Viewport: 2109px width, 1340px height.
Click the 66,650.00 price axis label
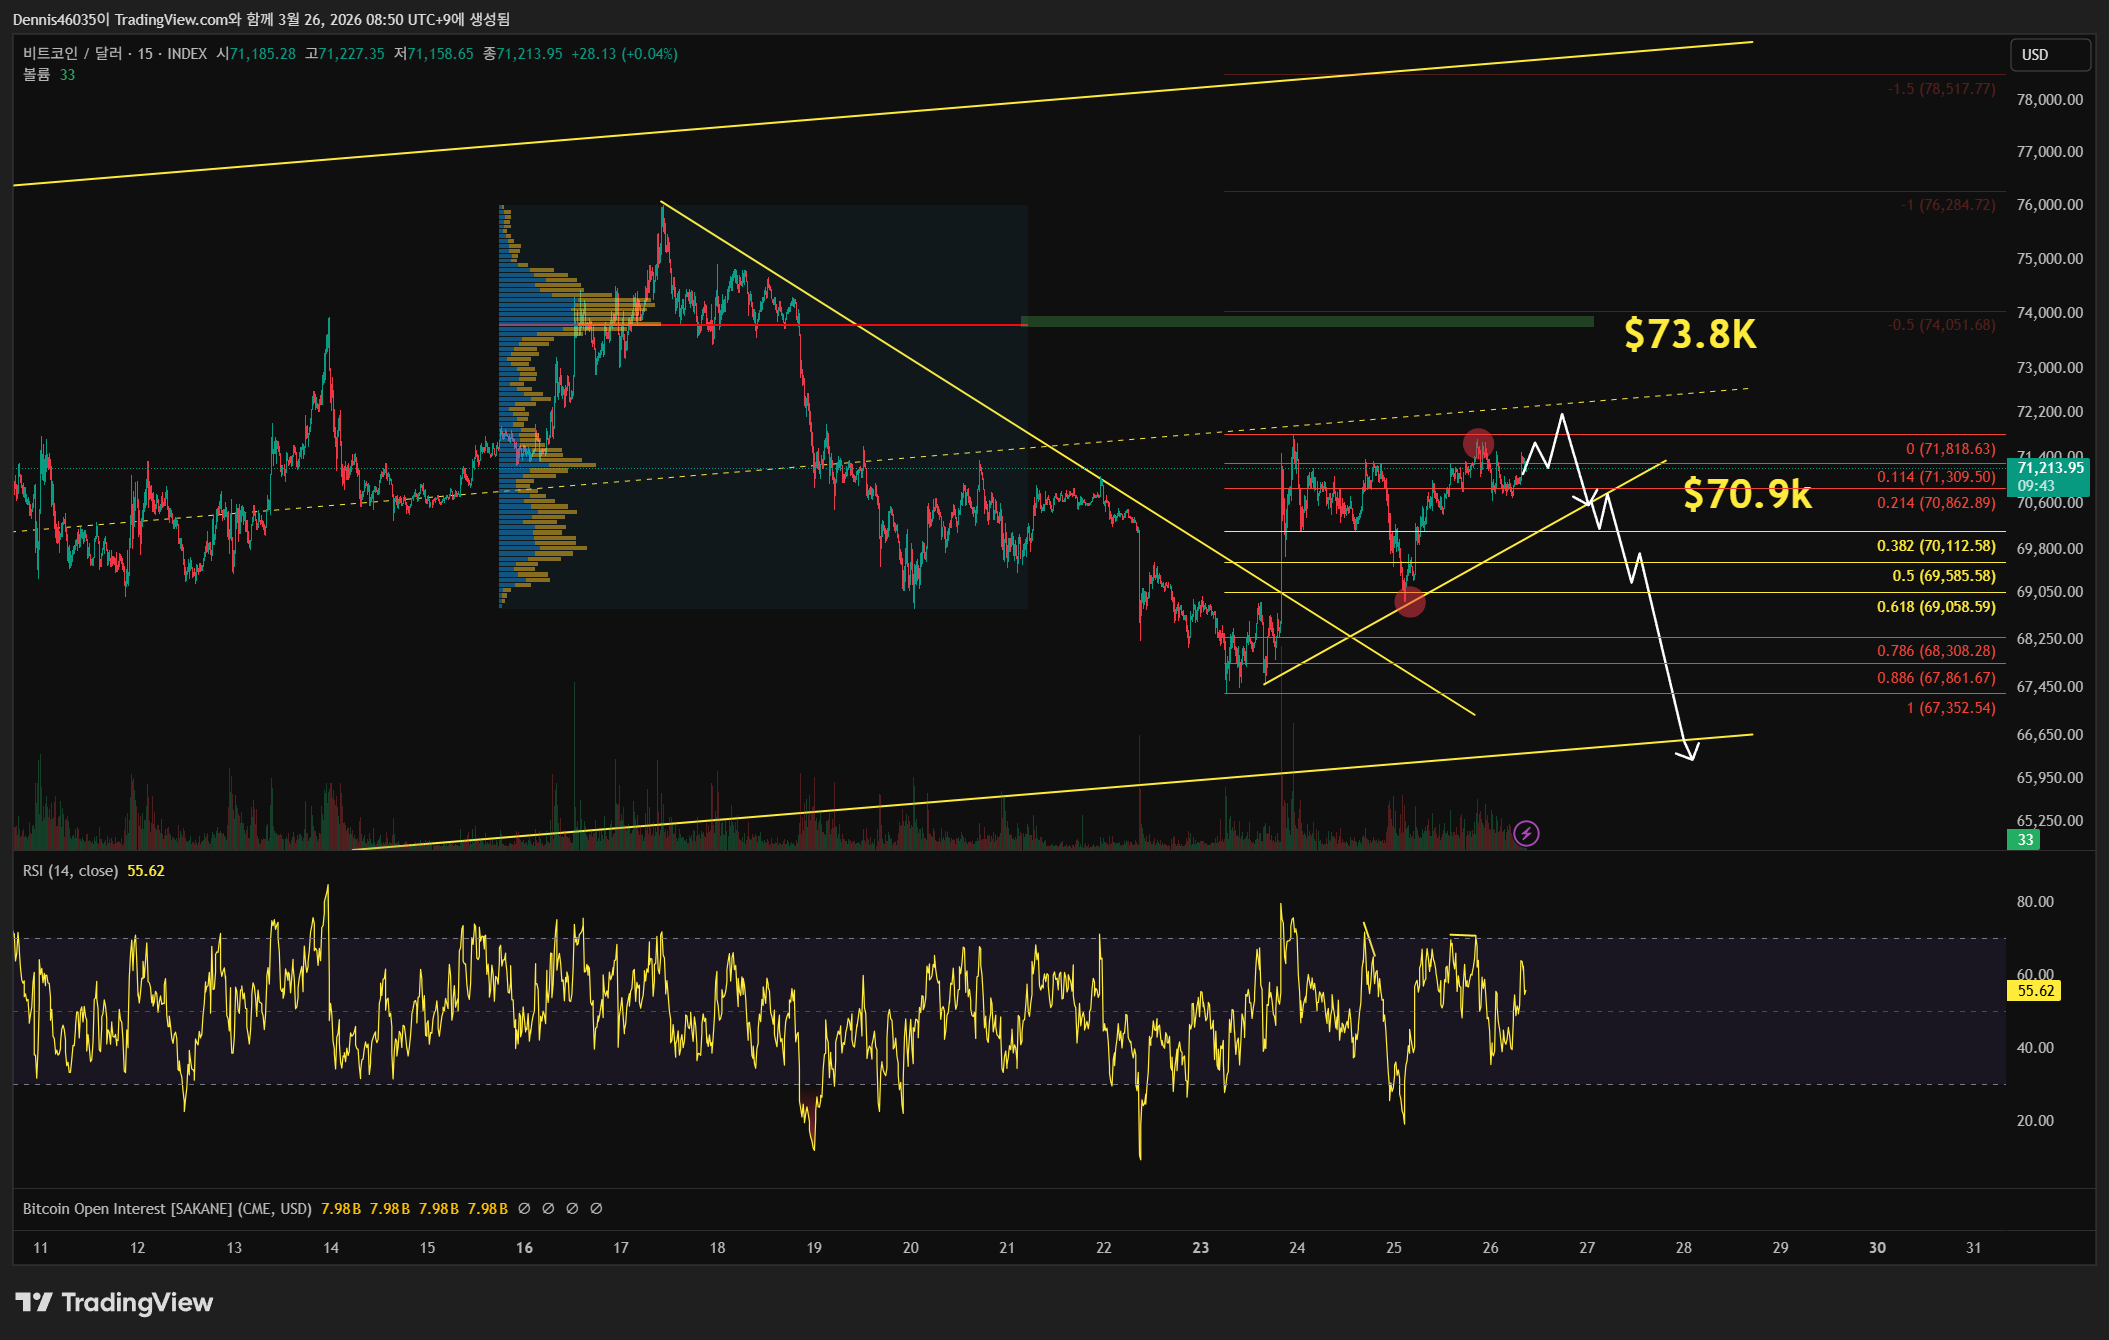coord(2049,735)
